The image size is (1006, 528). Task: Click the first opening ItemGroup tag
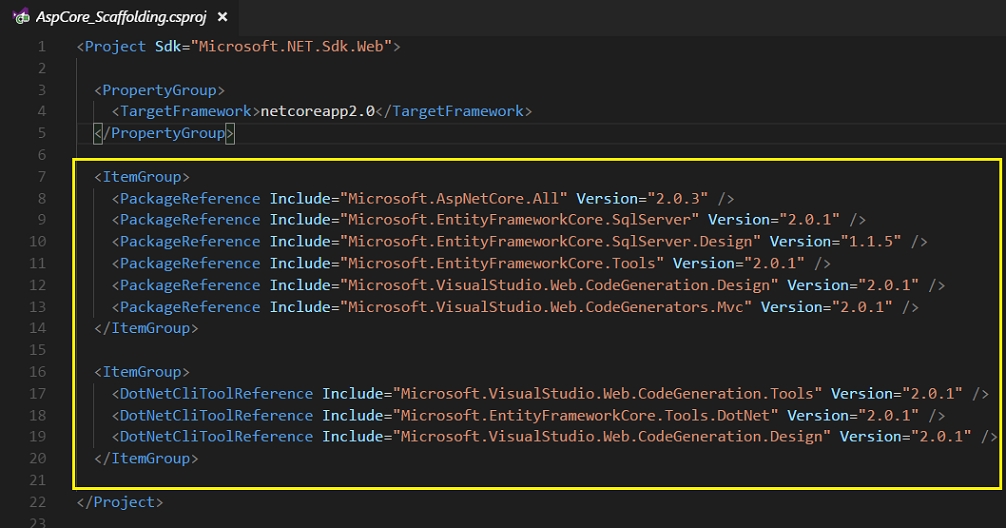(x=142, y=177)
